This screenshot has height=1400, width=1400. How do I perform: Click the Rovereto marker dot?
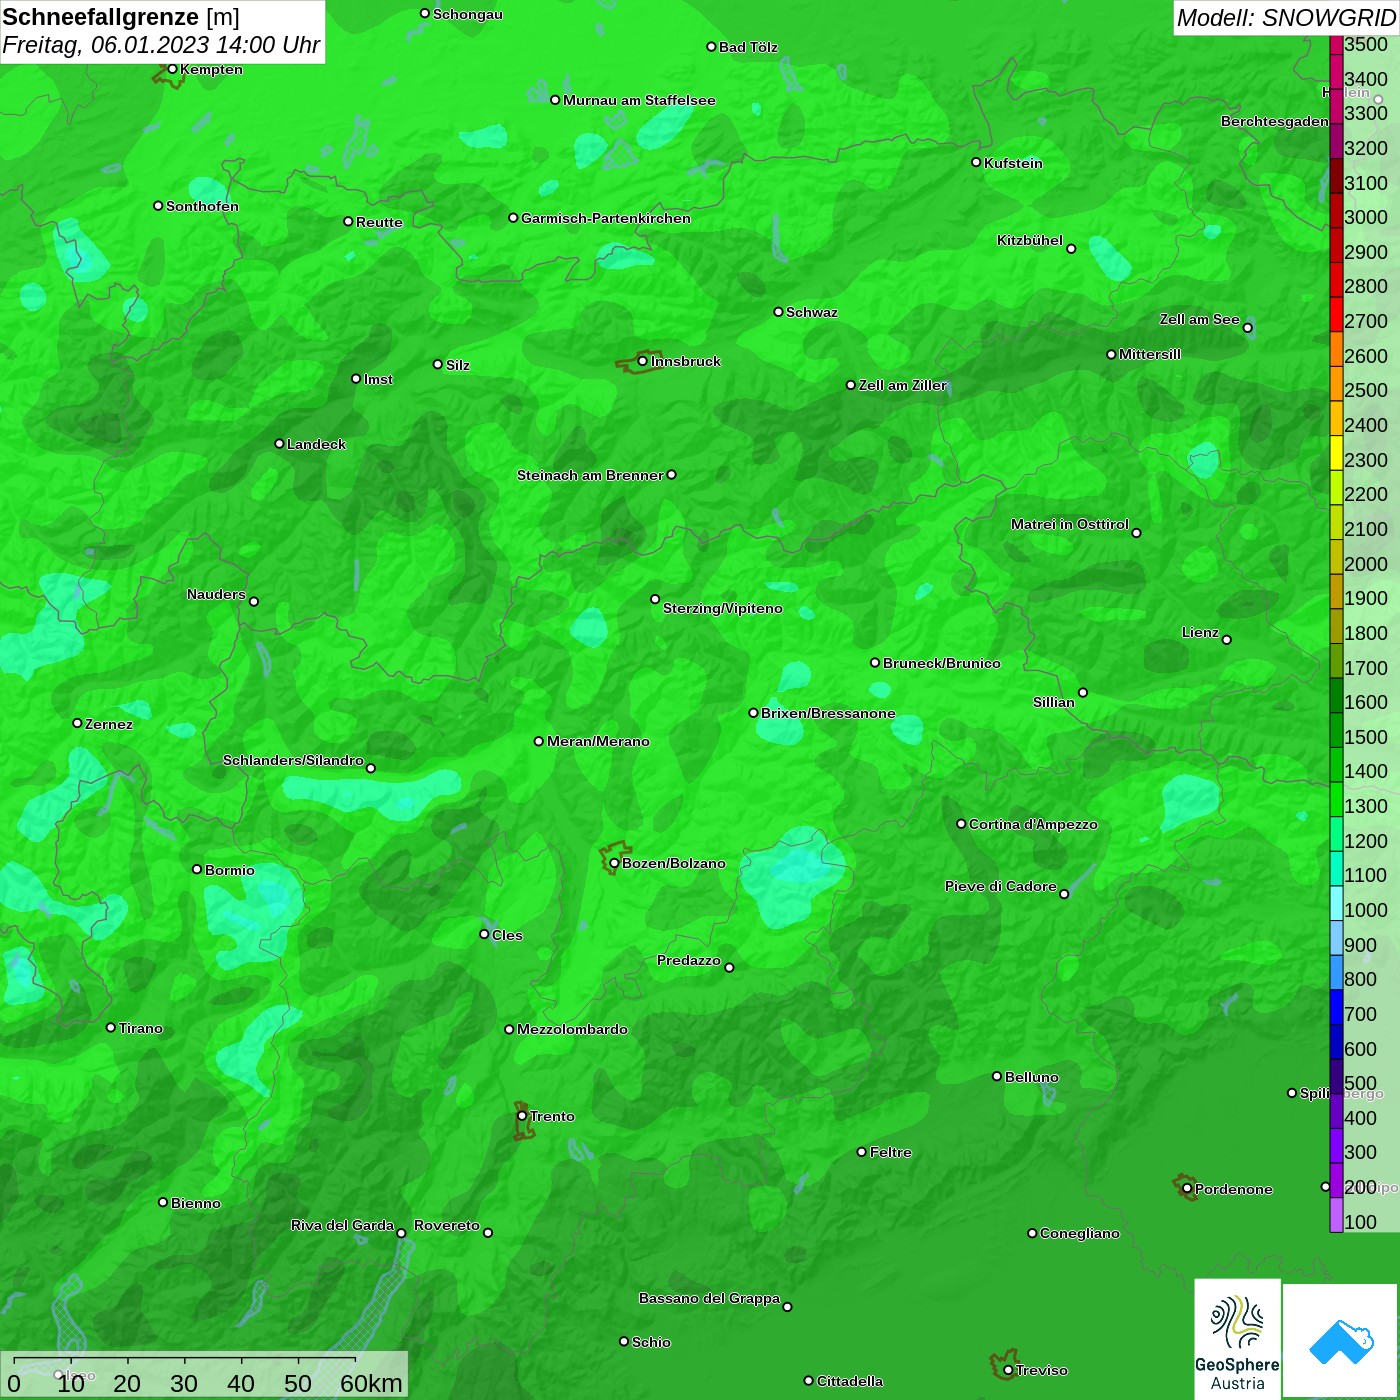[x=488, y=1232]
